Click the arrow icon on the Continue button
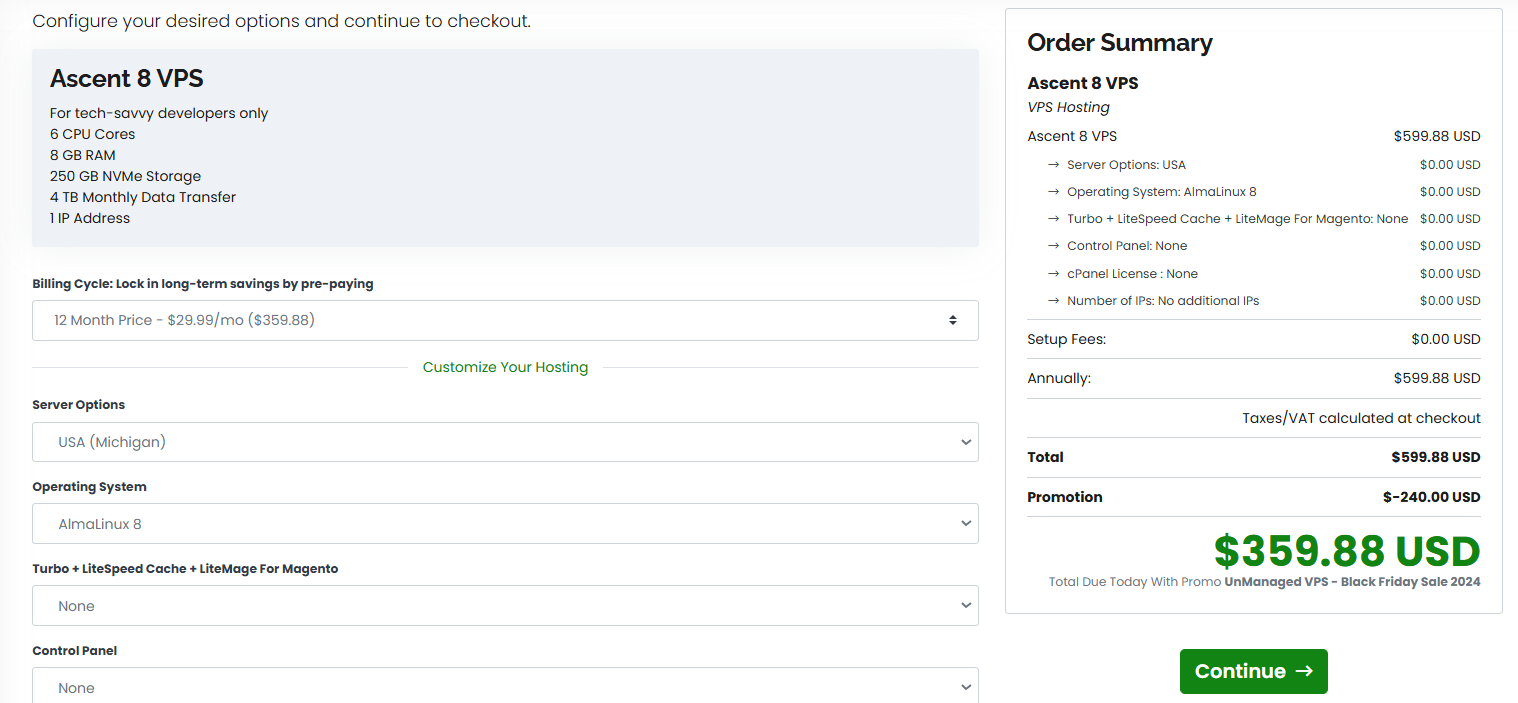The height and width of the screenshot is (703, 1518). pyautogui.click(x=1304, y=671)
